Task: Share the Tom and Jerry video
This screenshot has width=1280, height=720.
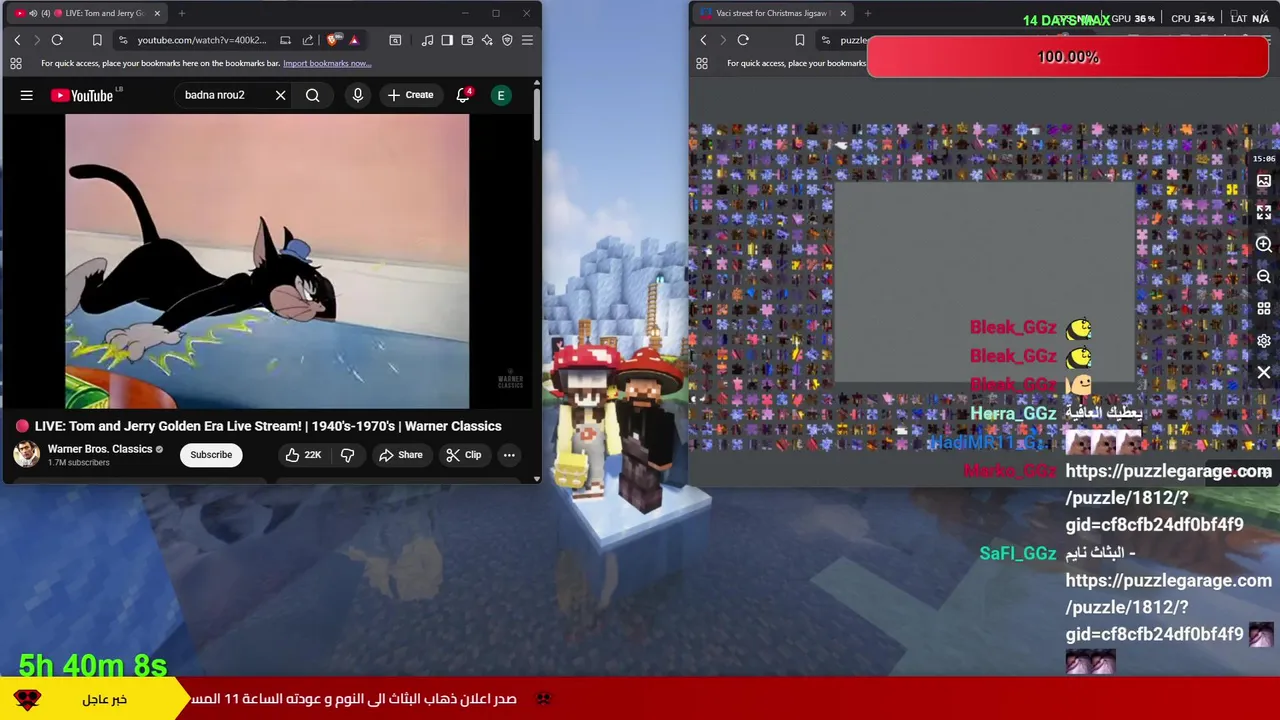Action: pos(400,455)
